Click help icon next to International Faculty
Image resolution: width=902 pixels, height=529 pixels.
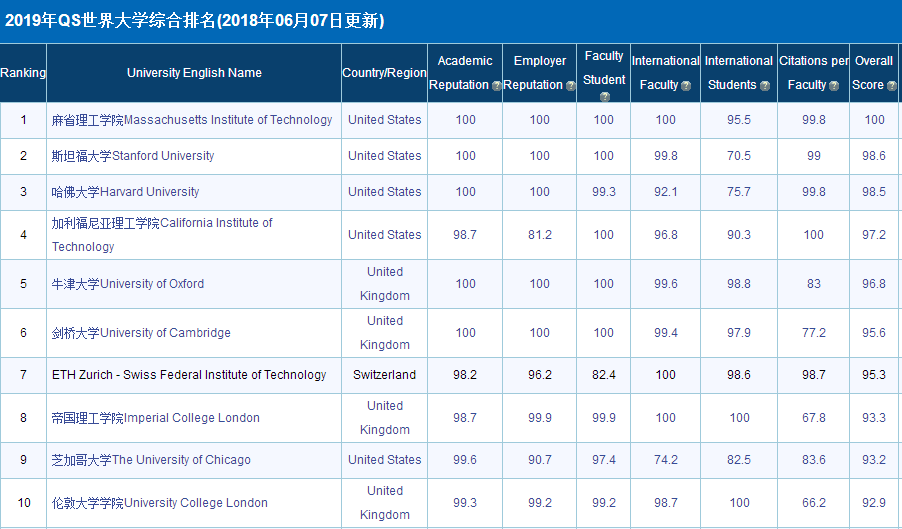(686, 86)
